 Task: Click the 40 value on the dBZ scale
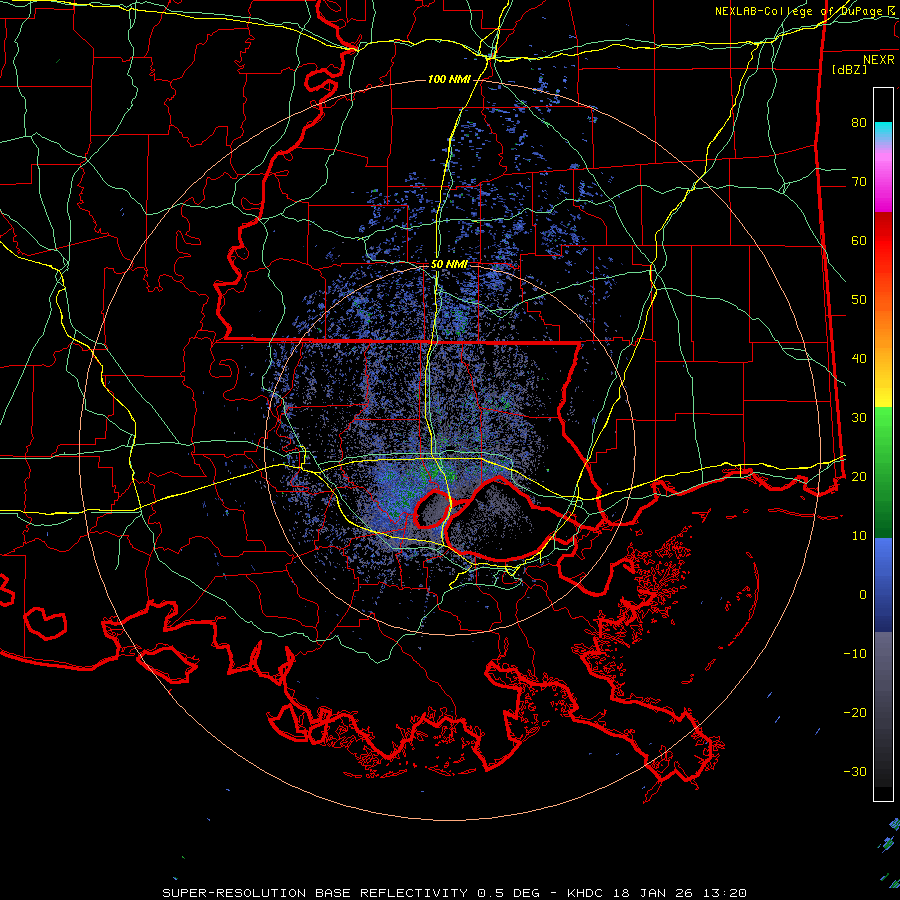pos(859,359)
